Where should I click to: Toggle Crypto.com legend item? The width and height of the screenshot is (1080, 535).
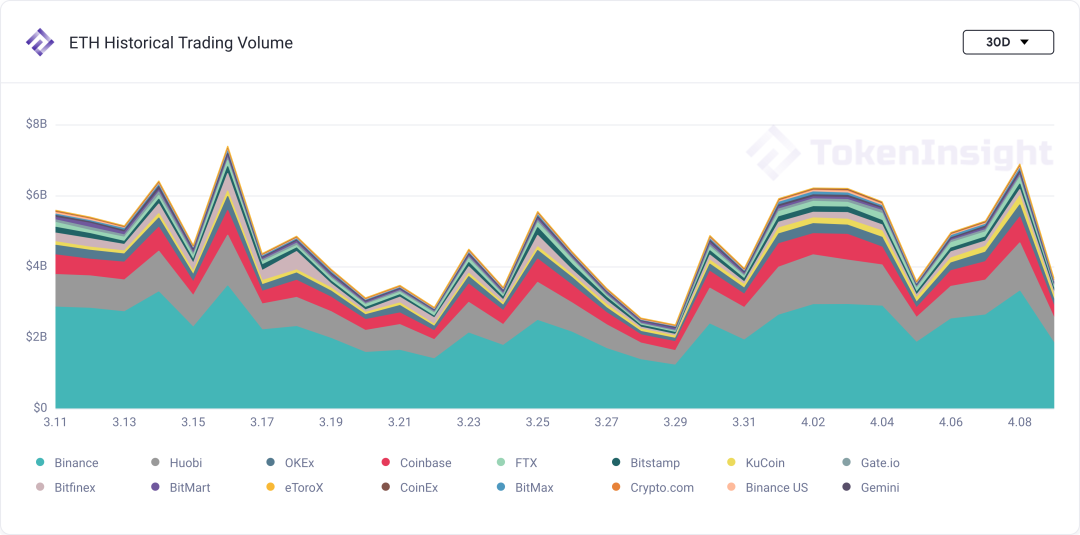tap(661, 488)
